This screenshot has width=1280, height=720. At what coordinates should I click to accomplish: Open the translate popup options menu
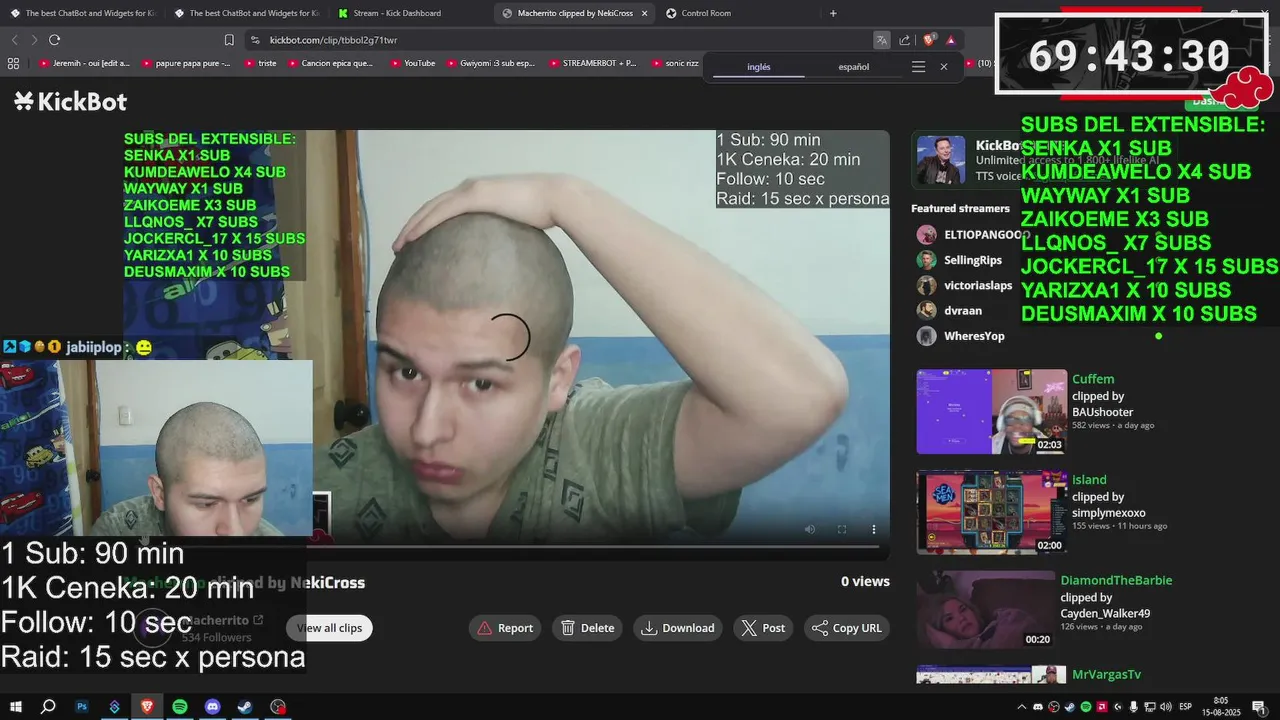[x=918, y=67]
